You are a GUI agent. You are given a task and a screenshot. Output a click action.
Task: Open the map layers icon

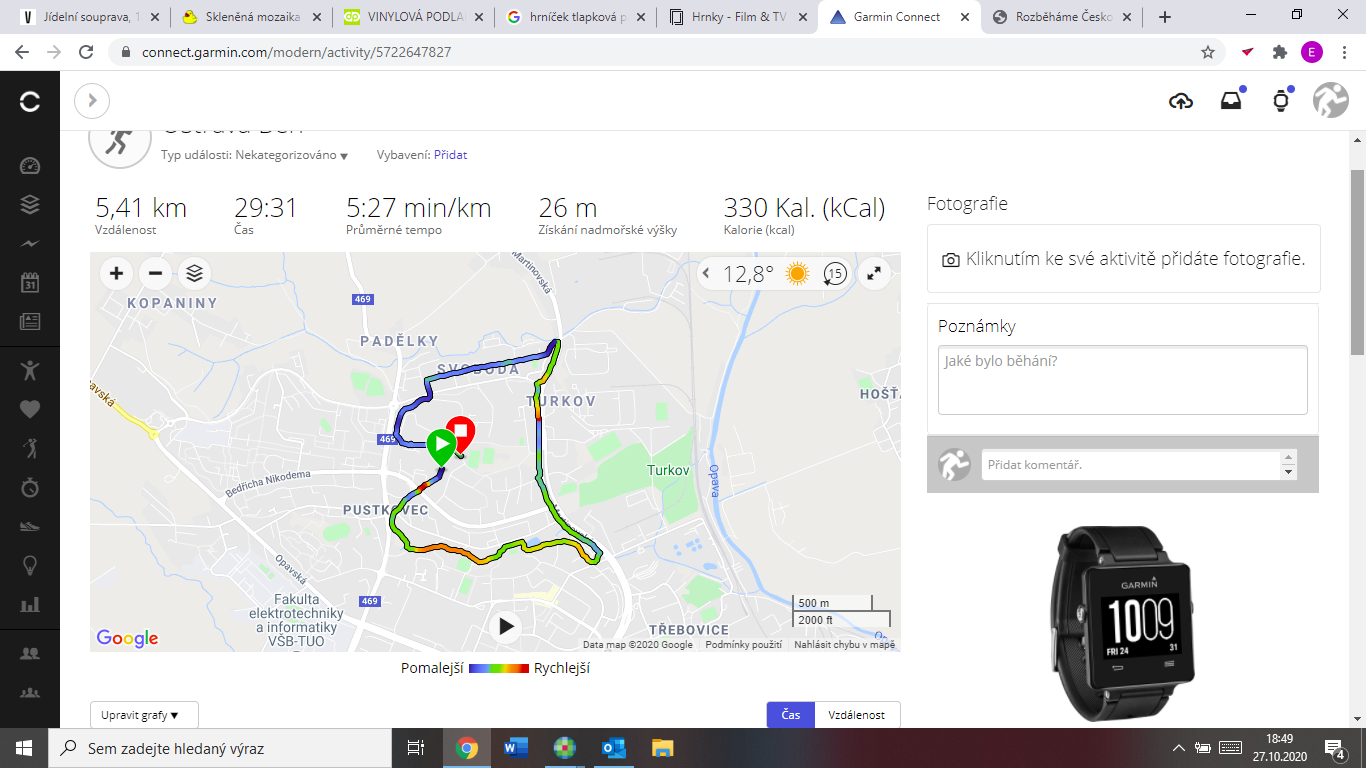pos(195,273)
